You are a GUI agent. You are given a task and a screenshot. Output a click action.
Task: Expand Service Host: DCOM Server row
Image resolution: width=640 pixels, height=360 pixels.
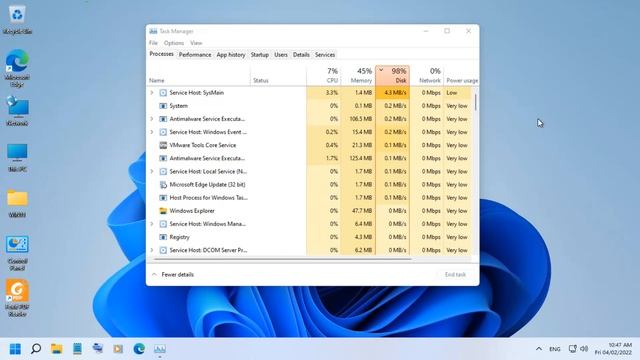[152, 250]
